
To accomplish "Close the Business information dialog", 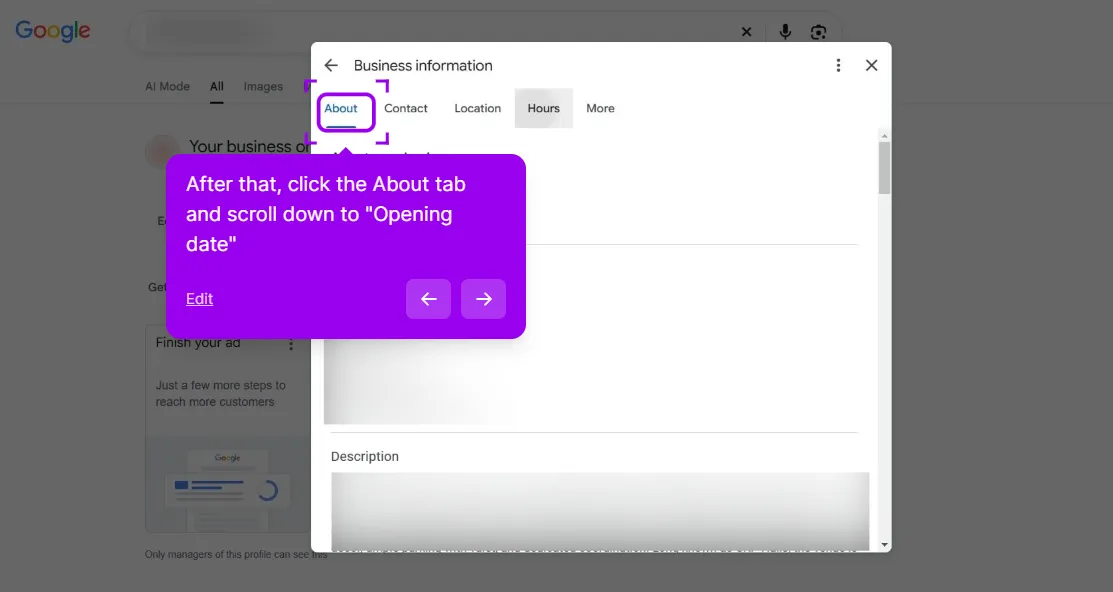I will [x=872, y=65].
